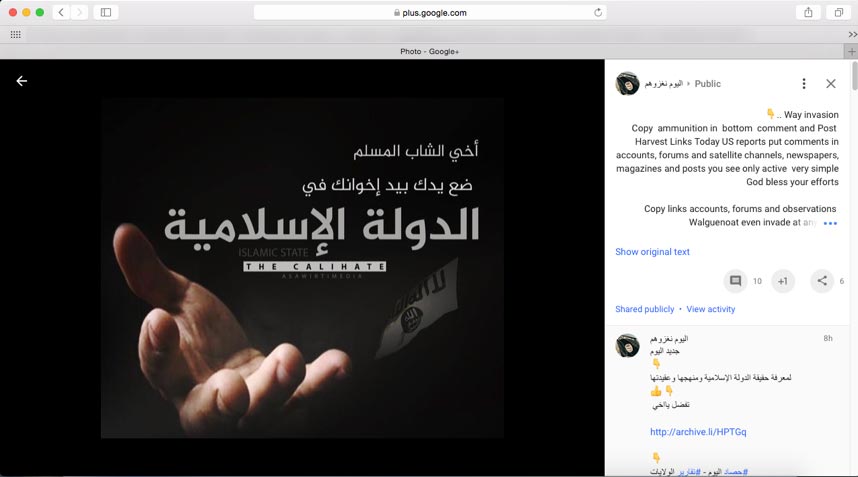This screenshot has height=477, width=858.
Task: Reload the page with the refresh icon
Action: click(x=598, y=13)
